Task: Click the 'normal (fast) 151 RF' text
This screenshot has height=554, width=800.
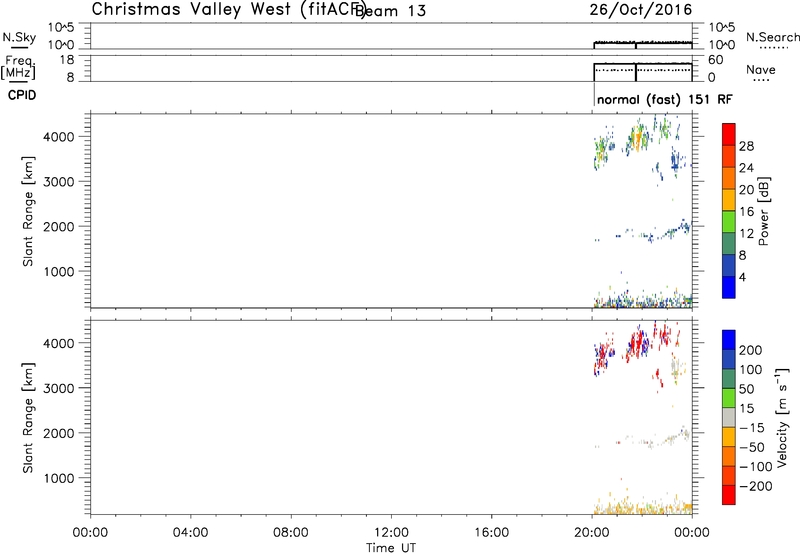Action: pos(664,99)
